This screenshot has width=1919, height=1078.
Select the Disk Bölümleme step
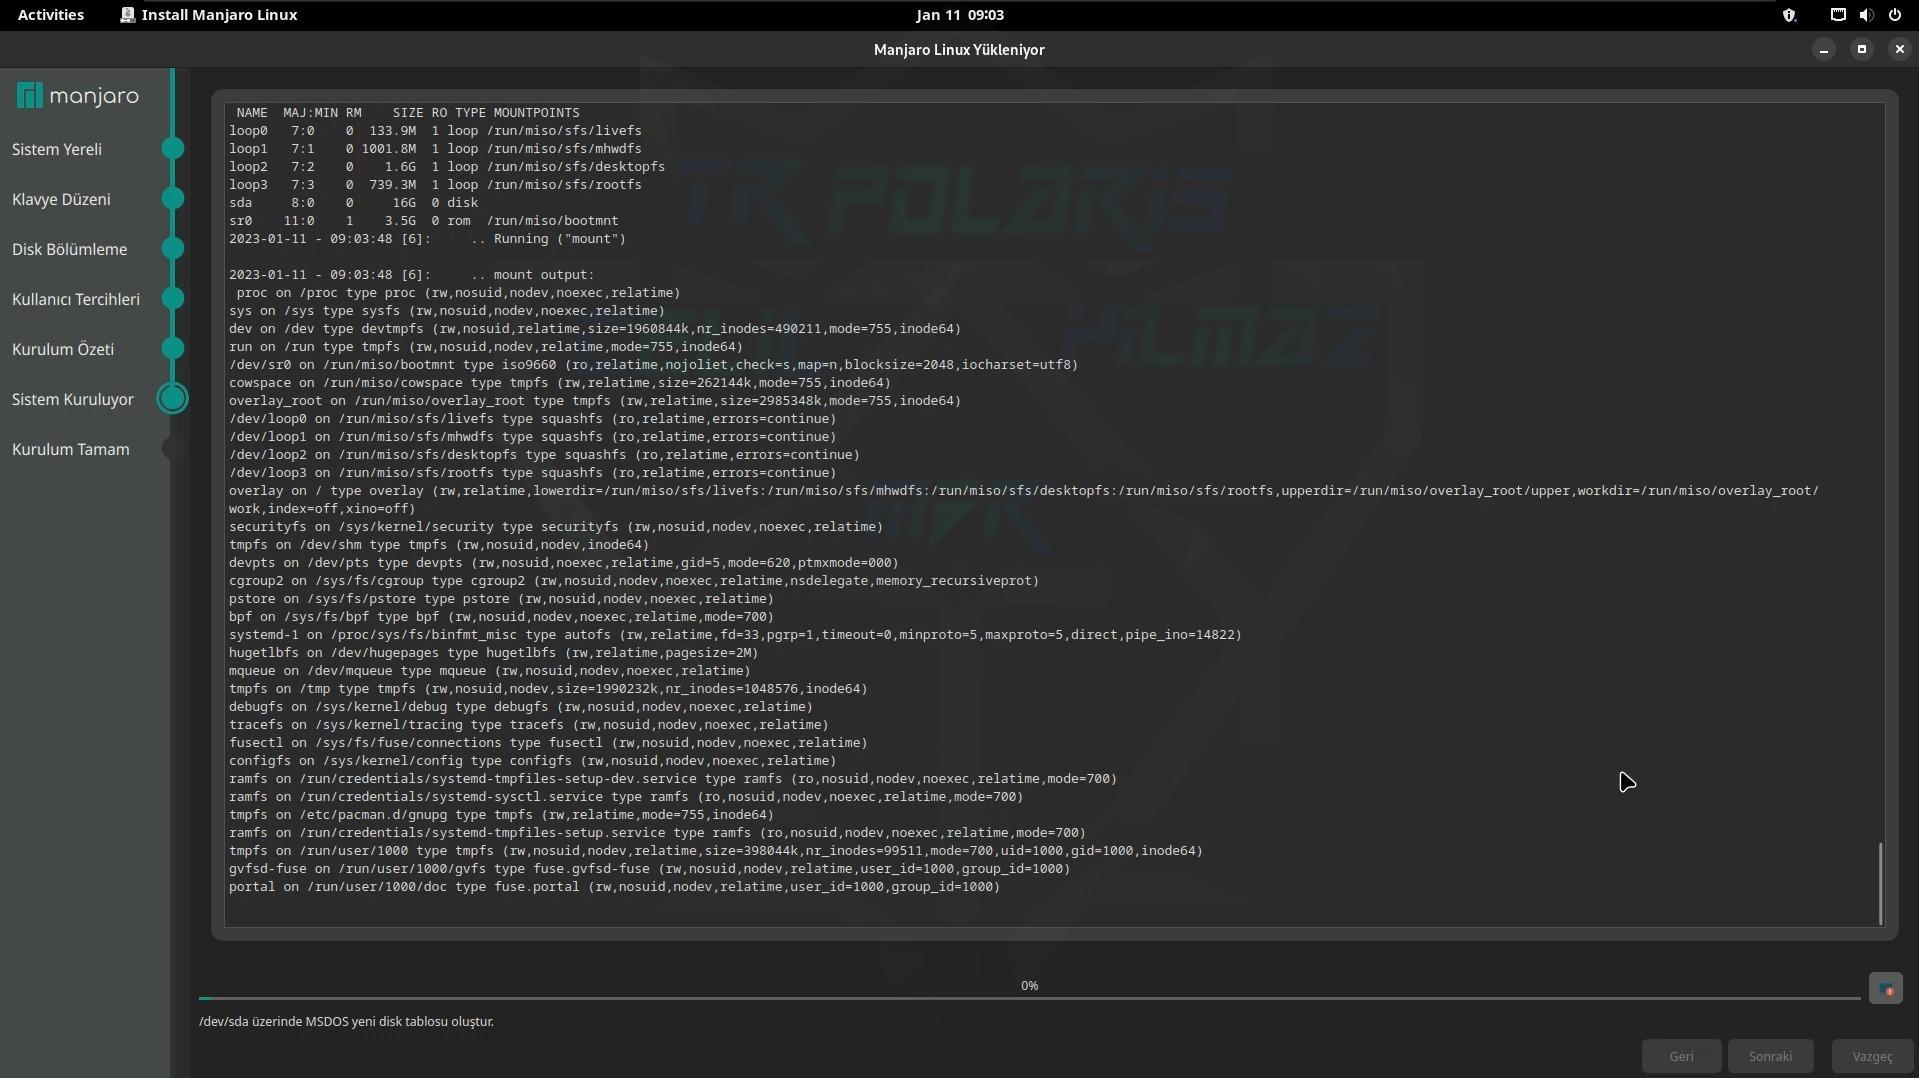[69, 249]
